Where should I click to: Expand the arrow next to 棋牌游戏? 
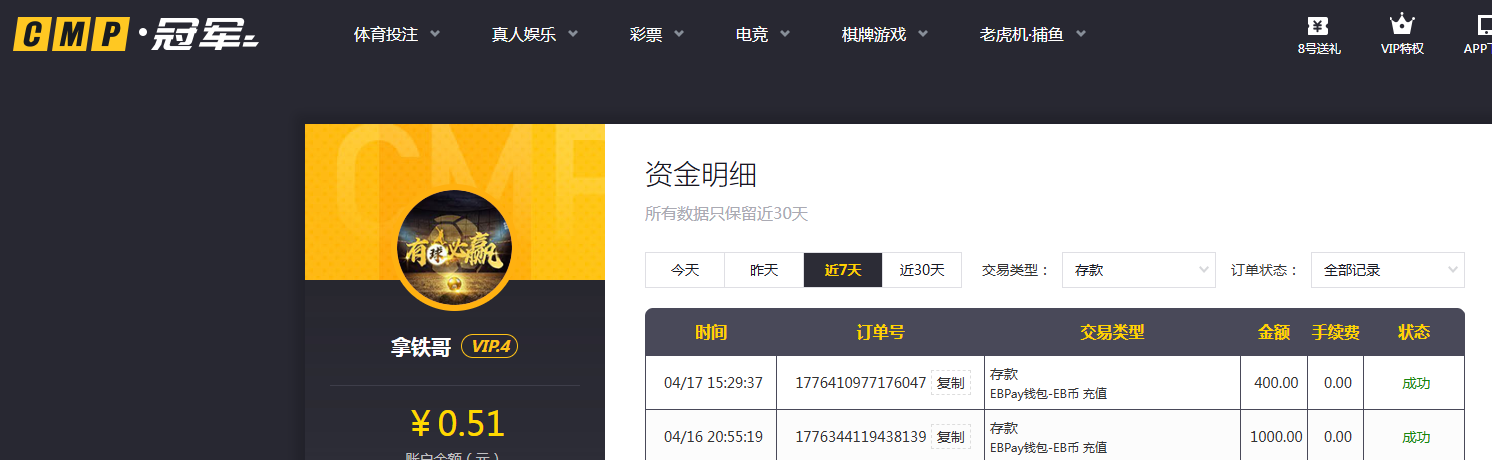[923, 34]
